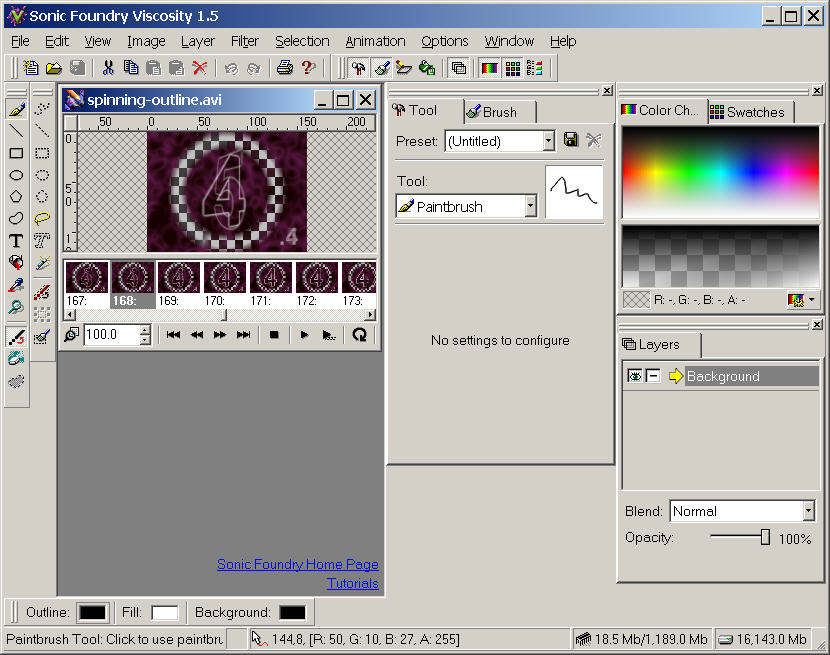Select the Paintbrush tool in toolbox
The height and width of the screenshot is (655, 830).
(x=16, y=110)
